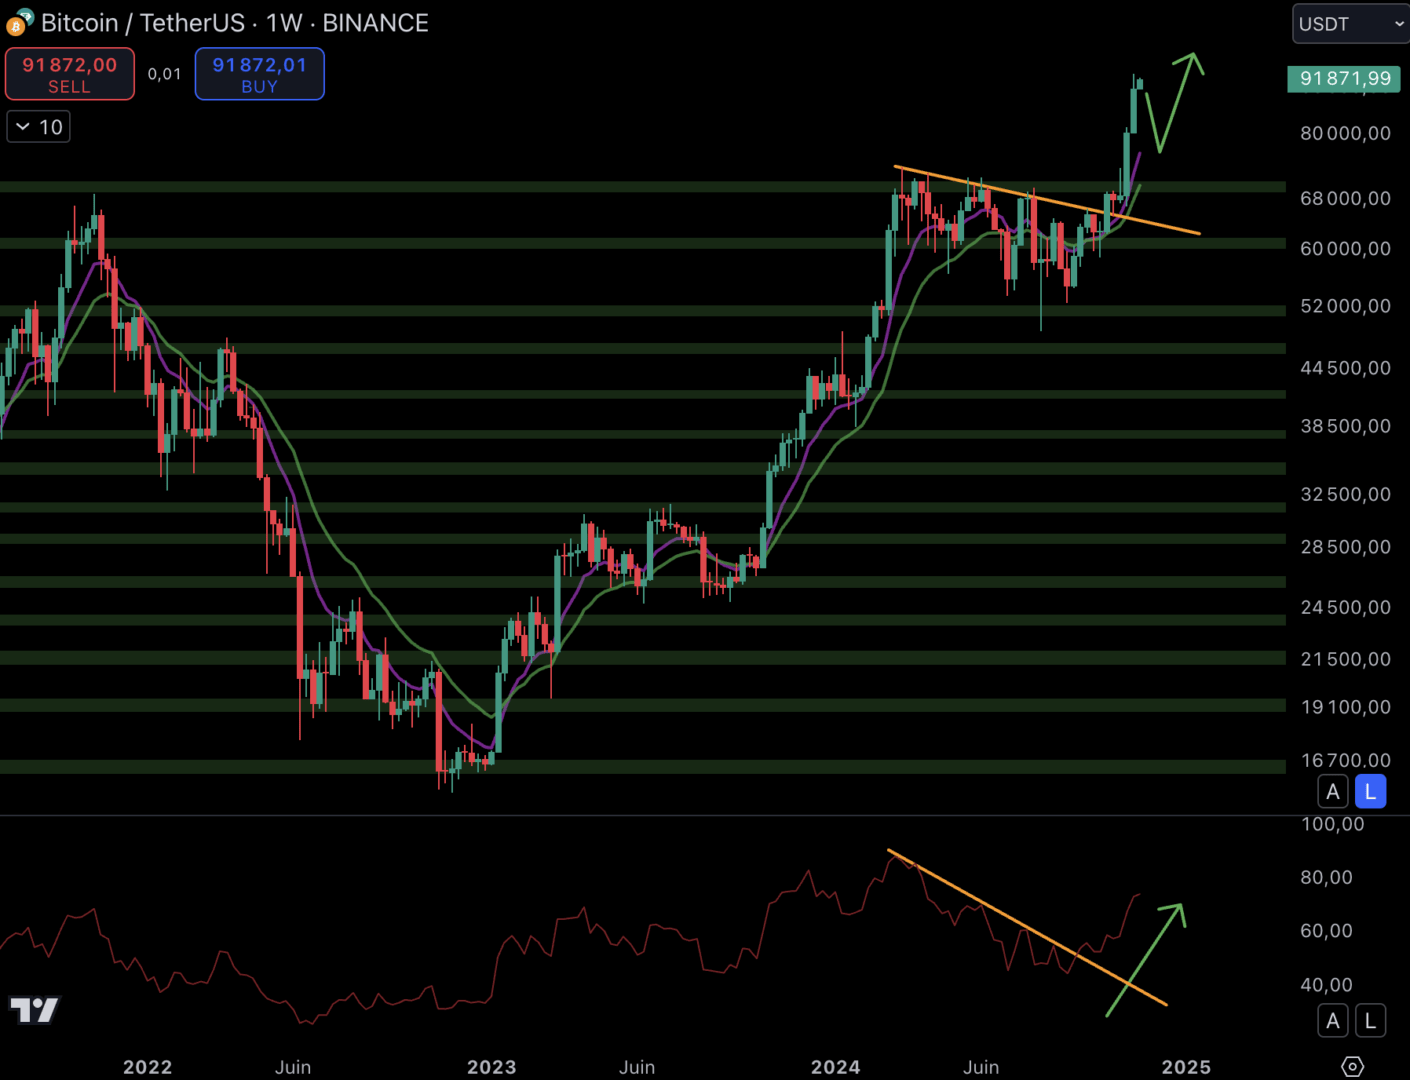The image size is (1410, 1080).
Task: Click the TradingView logo
Action: click(34, 1010)
